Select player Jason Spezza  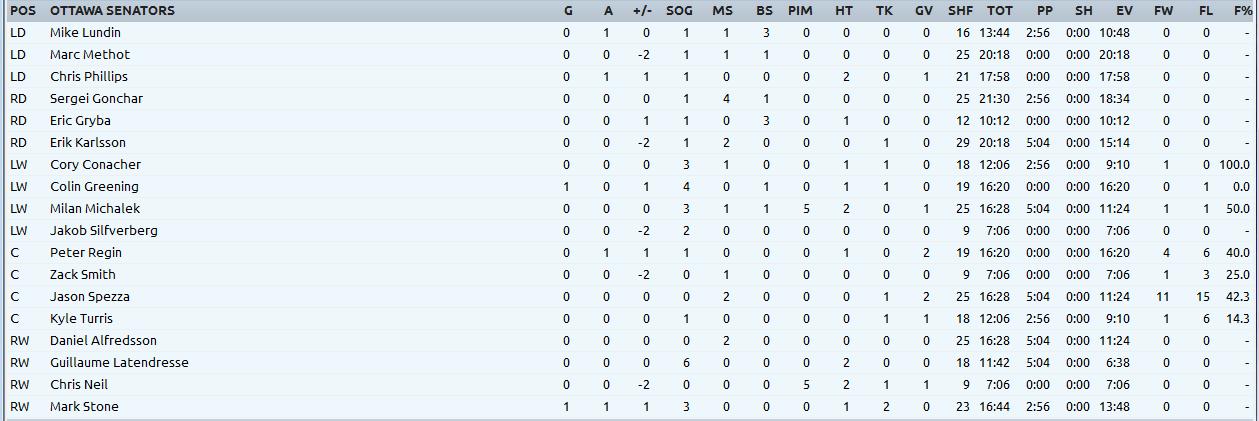point(90,296)
